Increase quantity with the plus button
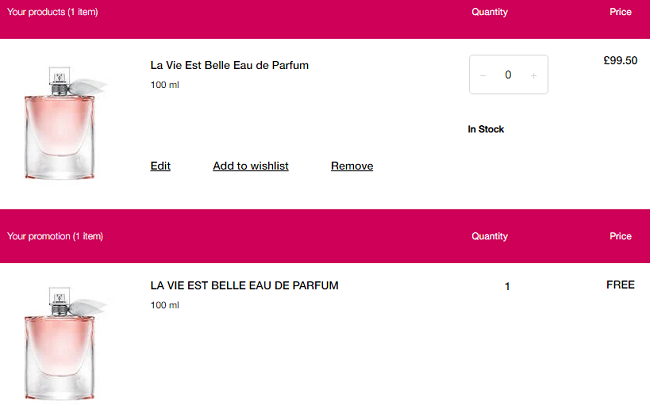 tap(534, 75)
